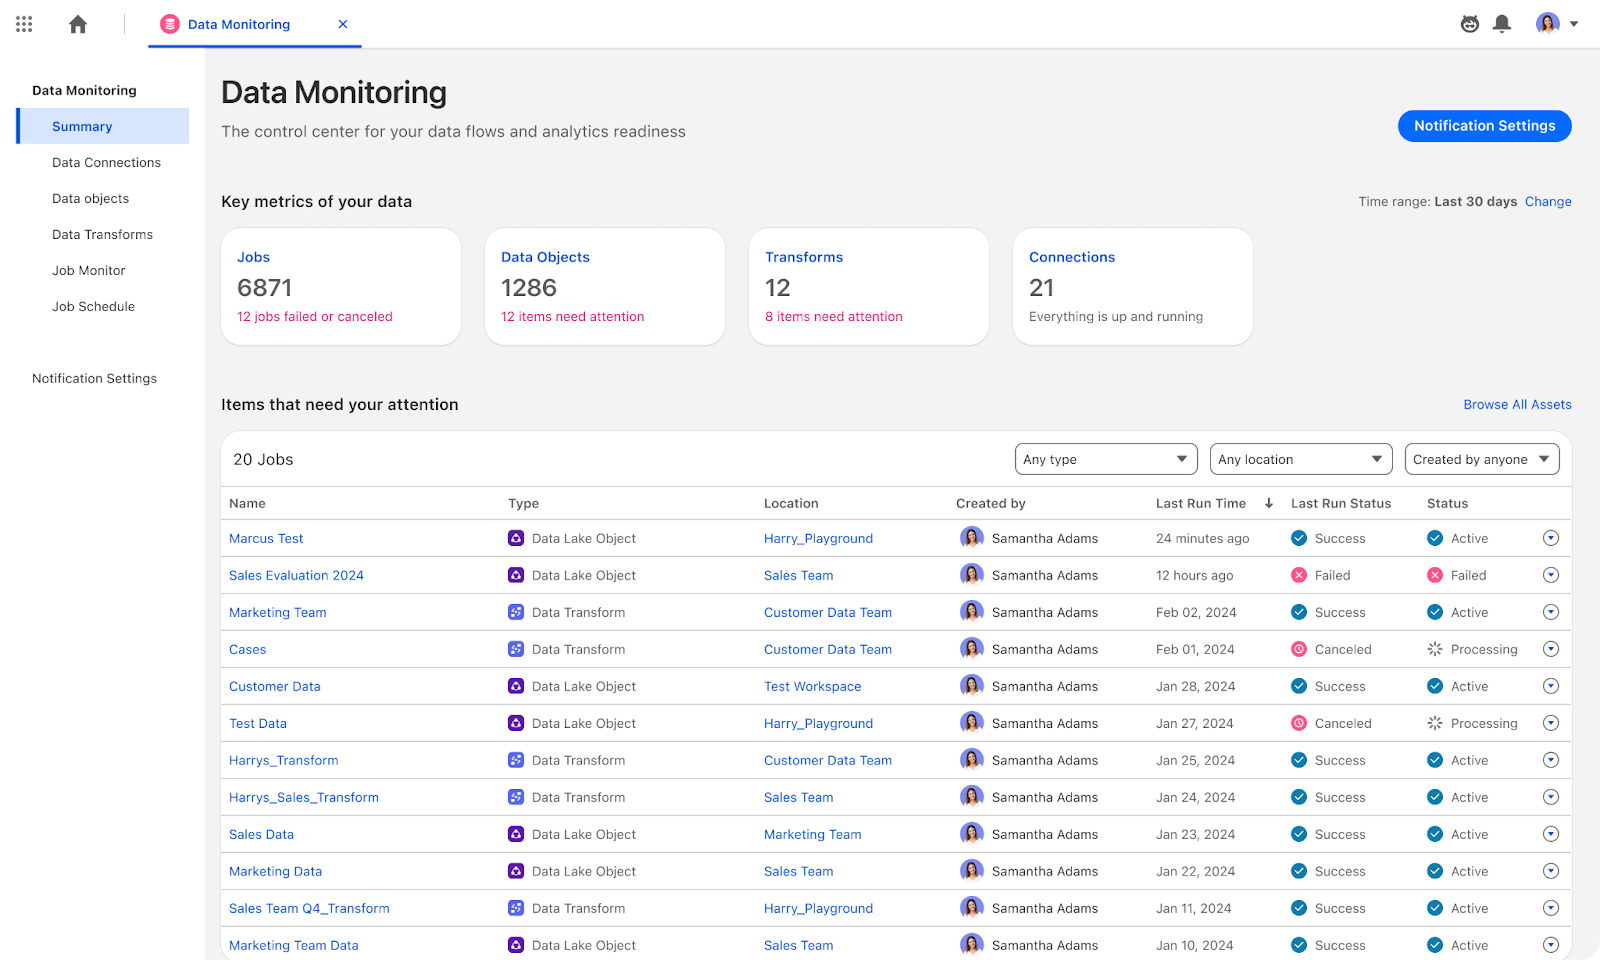This screenshot has height=960, width=1600.
Task: Open row actions for Sales Evaluation 2024
Action: pos(1550,575)
